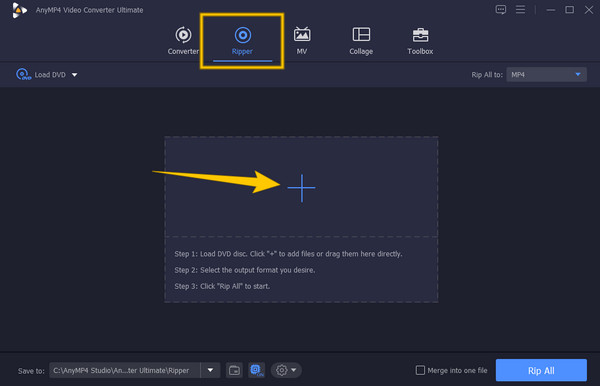Click the blue plus to add files
600x386 pixels.
coord(302,188)
